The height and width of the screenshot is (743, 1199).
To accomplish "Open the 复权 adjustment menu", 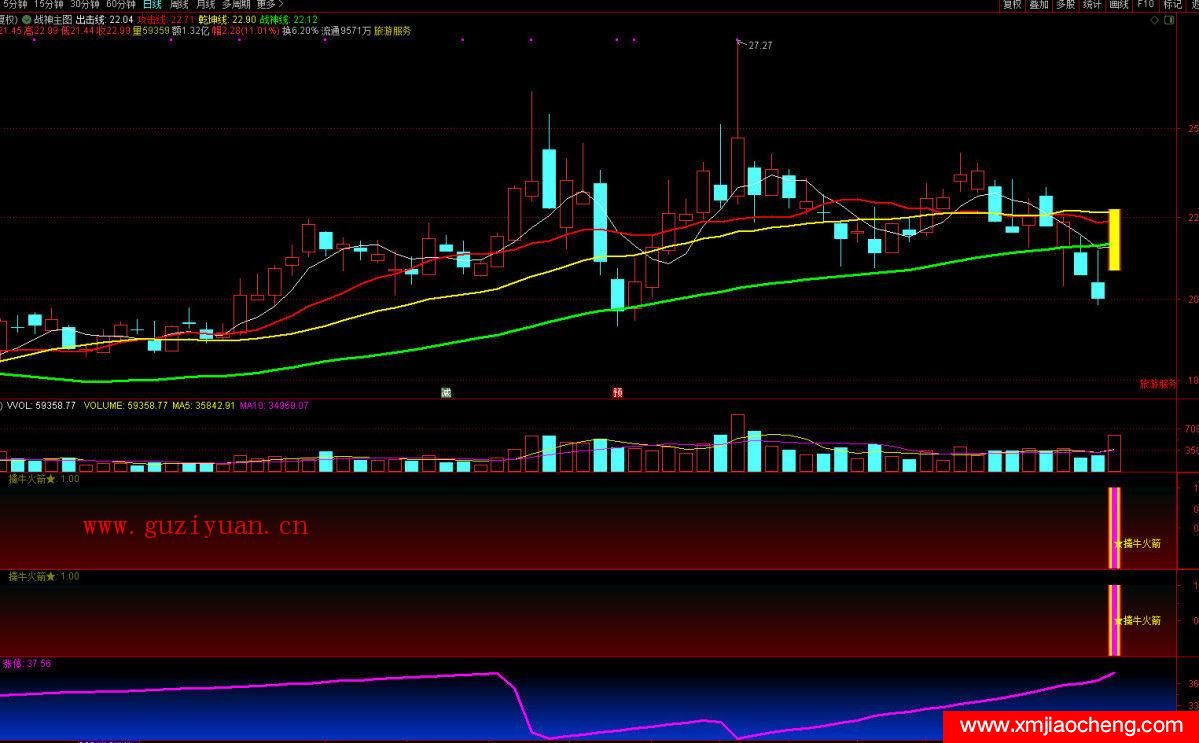I will pyautogui.click(x=1012, y=5).
